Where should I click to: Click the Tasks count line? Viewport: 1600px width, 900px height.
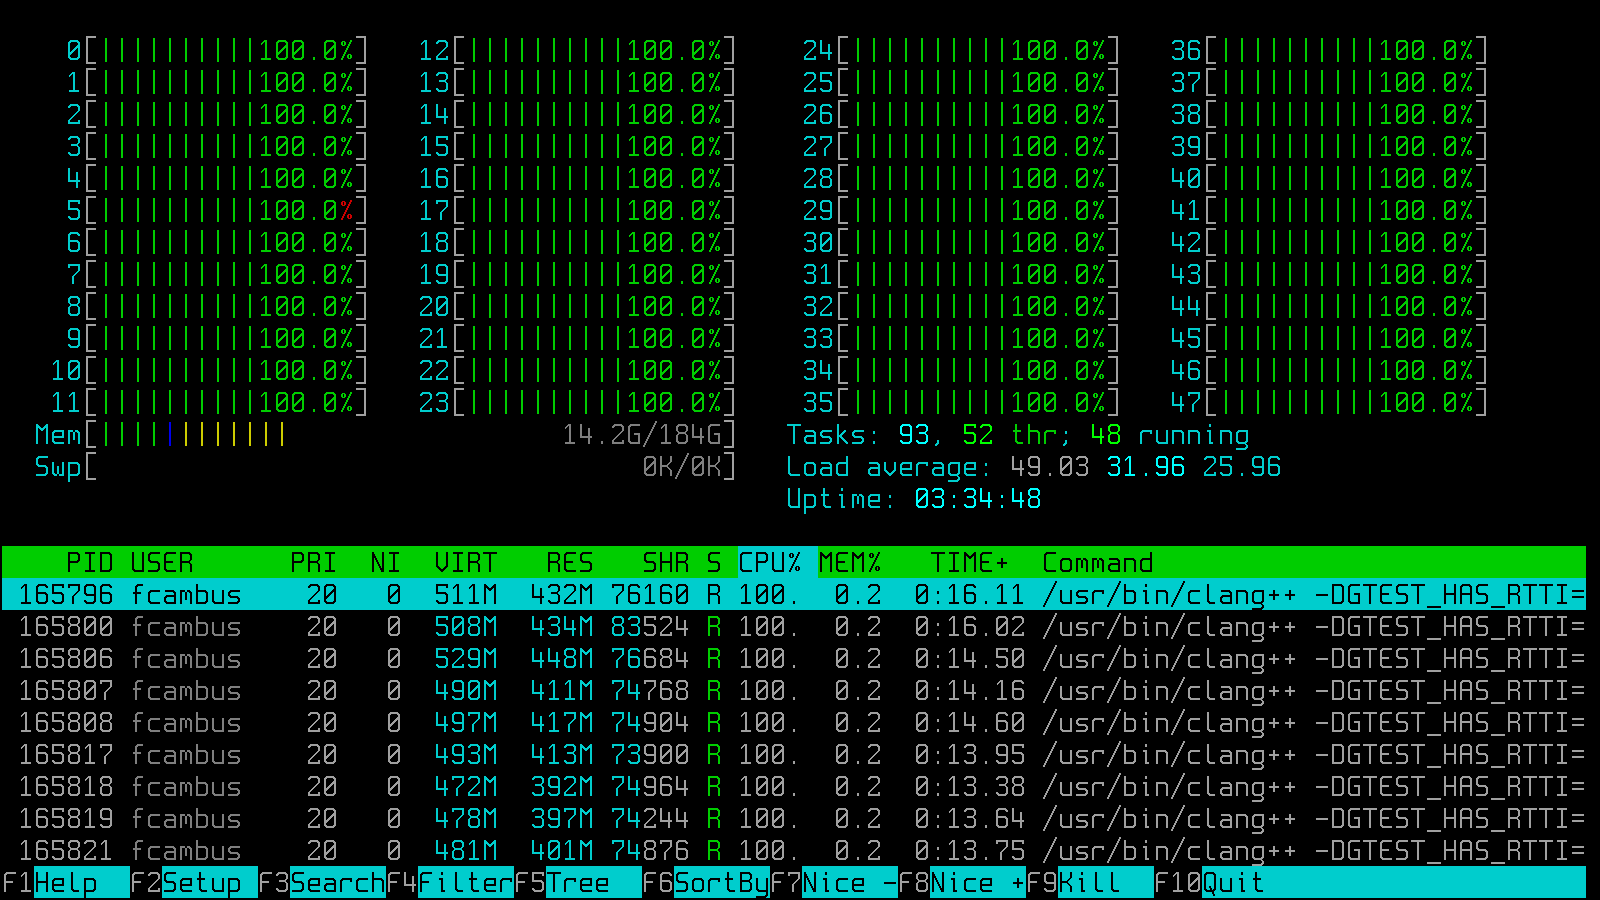[x=1018, y=435]
